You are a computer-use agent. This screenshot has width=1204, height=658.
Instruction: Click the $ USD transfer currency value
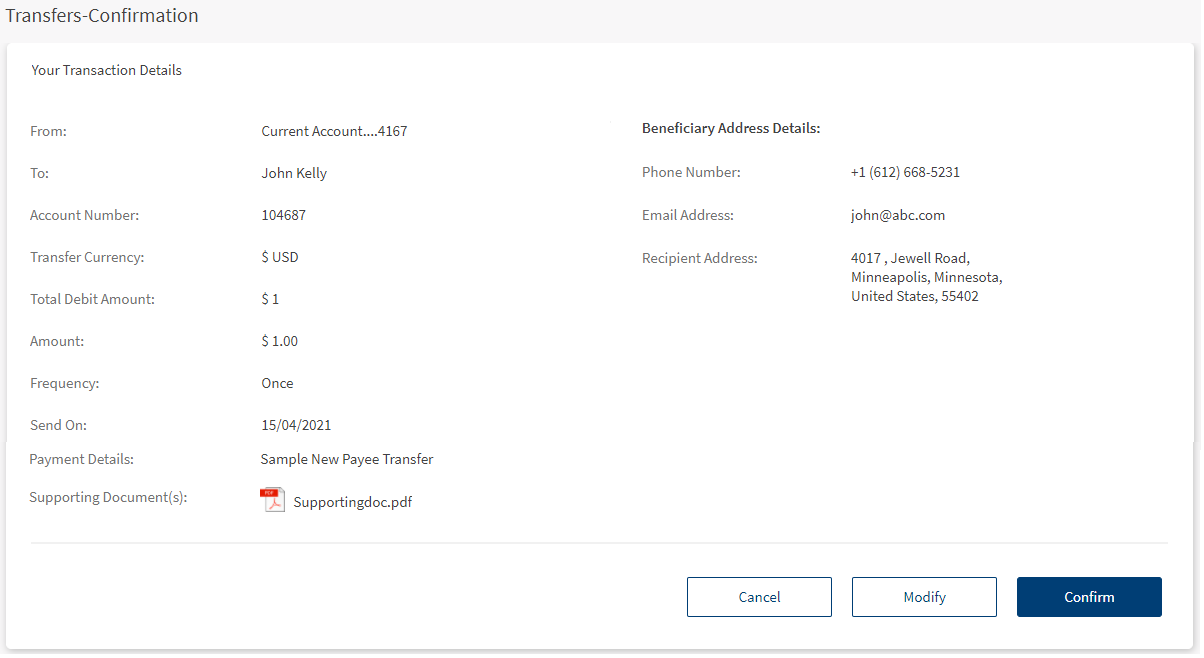280,257
